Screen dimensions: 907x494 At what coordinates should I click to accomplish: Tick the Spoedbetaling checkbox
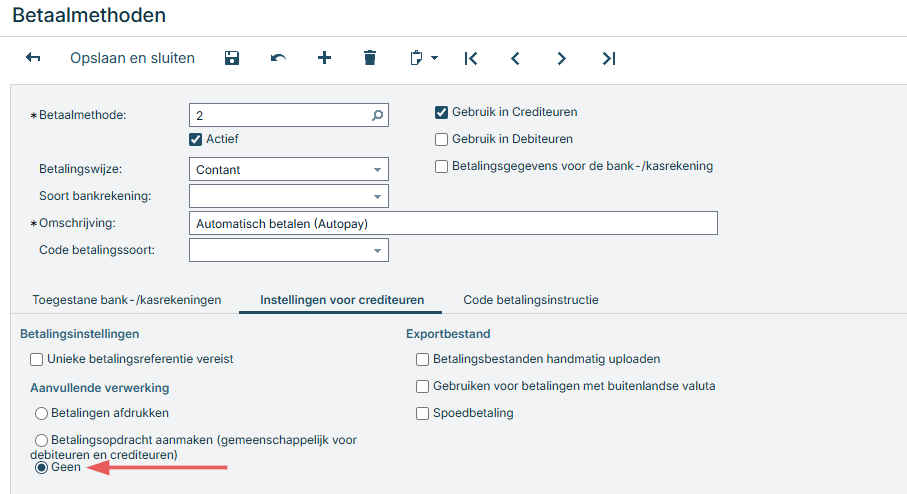pos(422,414)
